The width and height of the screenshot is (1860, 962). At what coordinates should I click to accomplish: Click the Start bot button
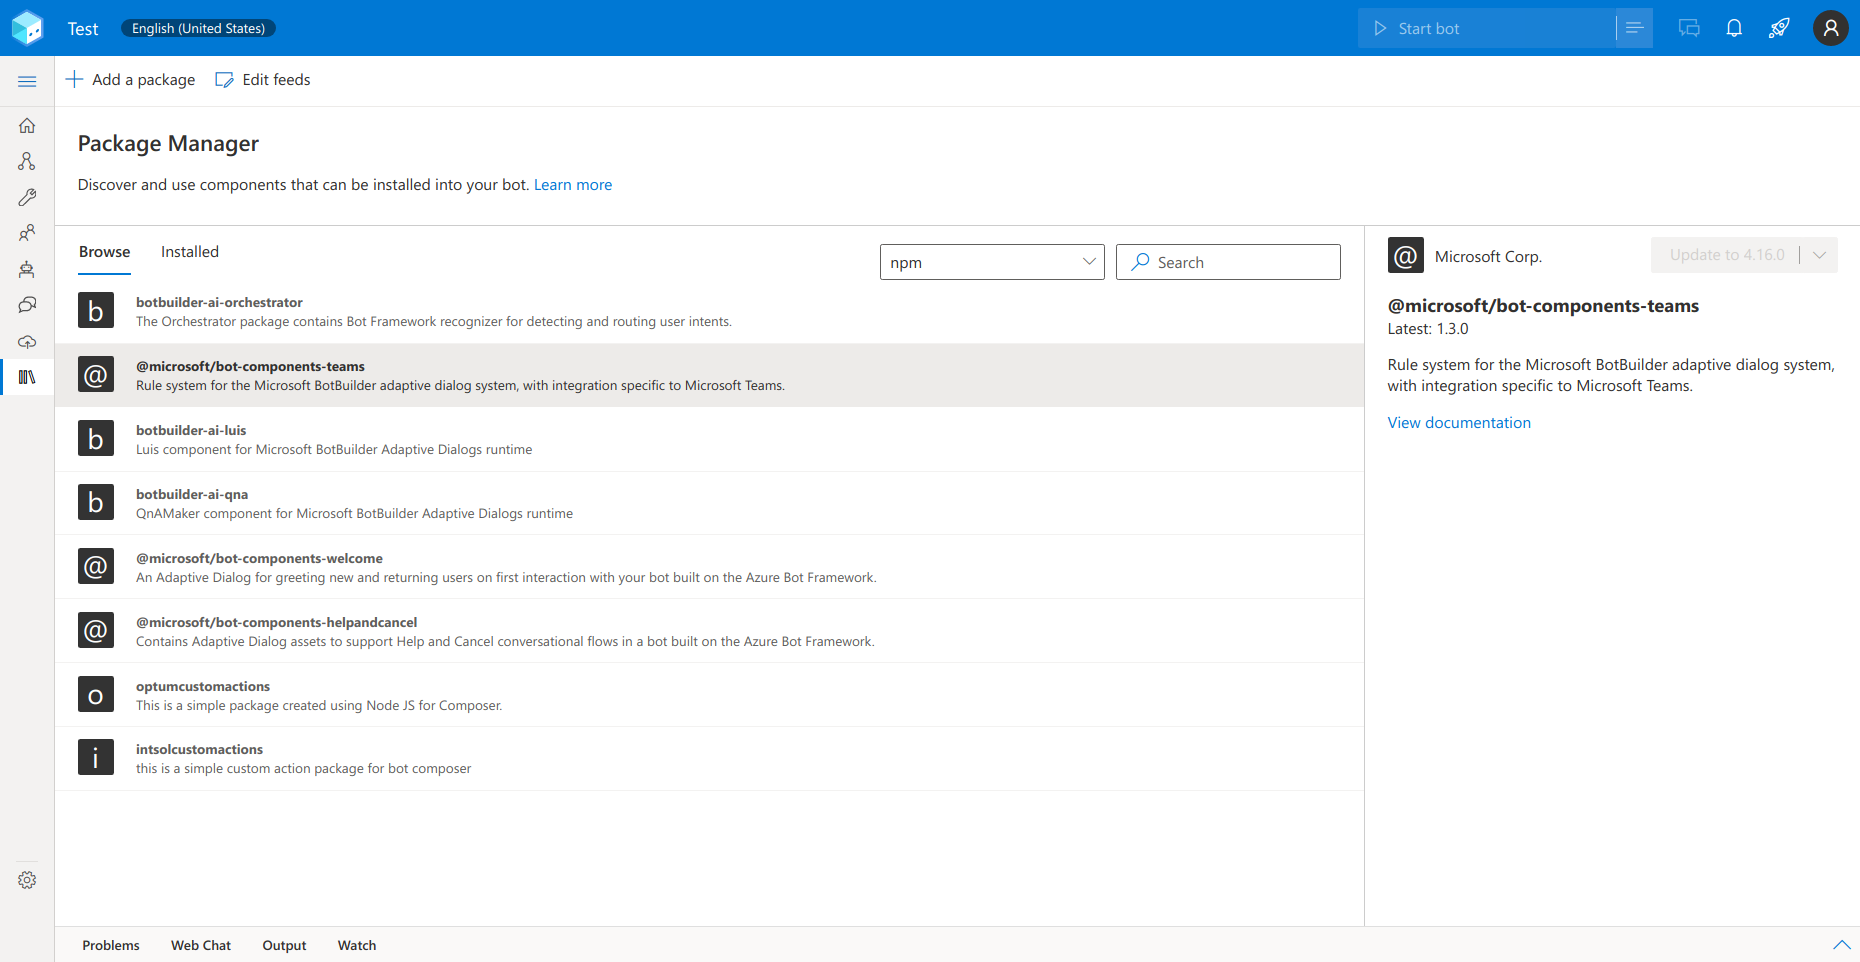point(1487,28)
